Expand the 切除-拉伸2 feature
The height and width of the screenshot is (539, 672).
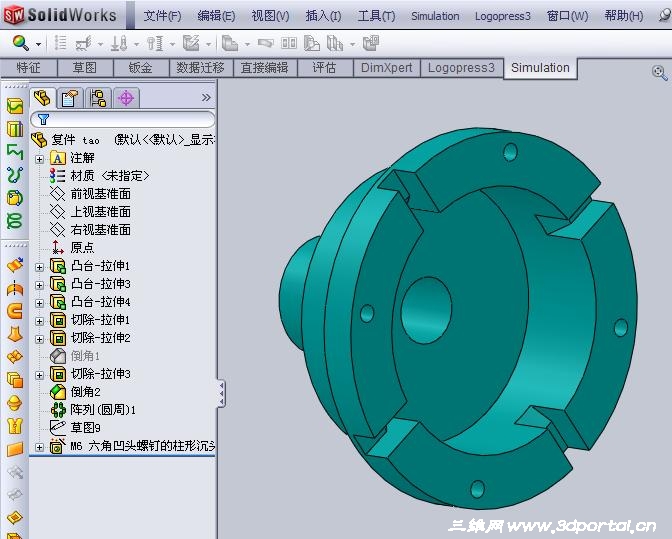coord(39,339)
